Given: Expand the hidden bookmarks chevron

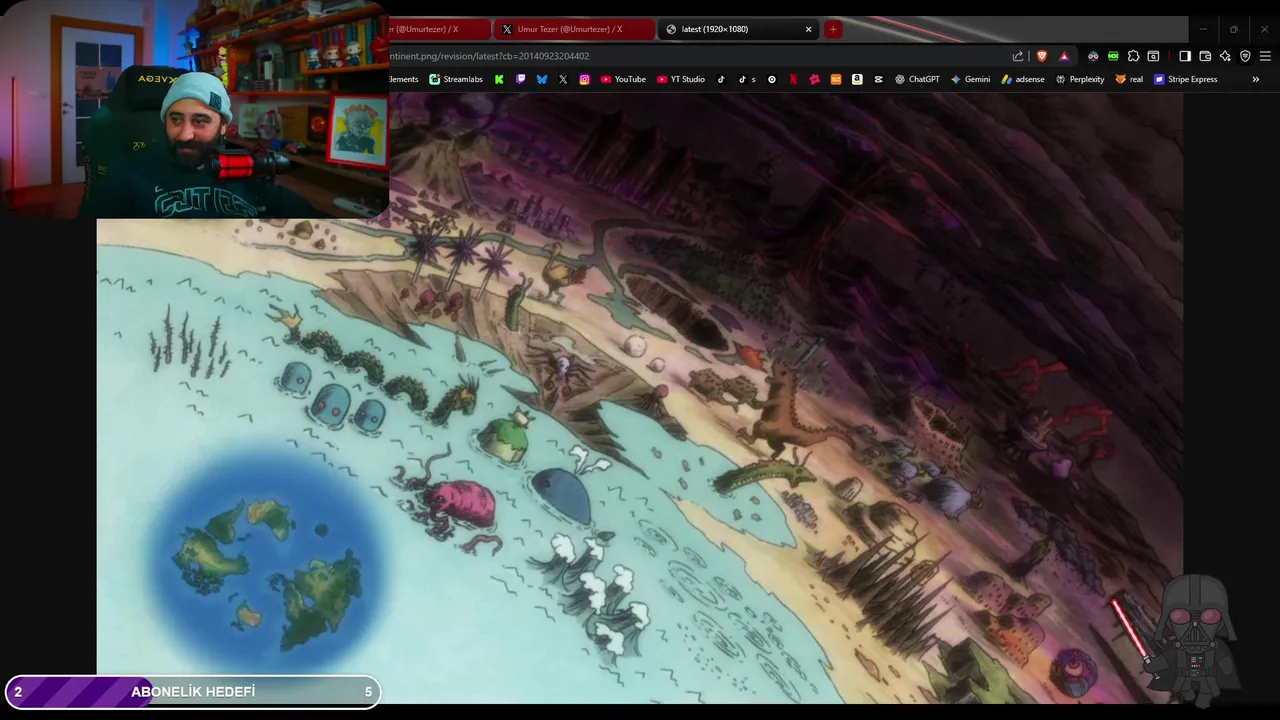Looking at the screenshot, I should [1256, 79].
